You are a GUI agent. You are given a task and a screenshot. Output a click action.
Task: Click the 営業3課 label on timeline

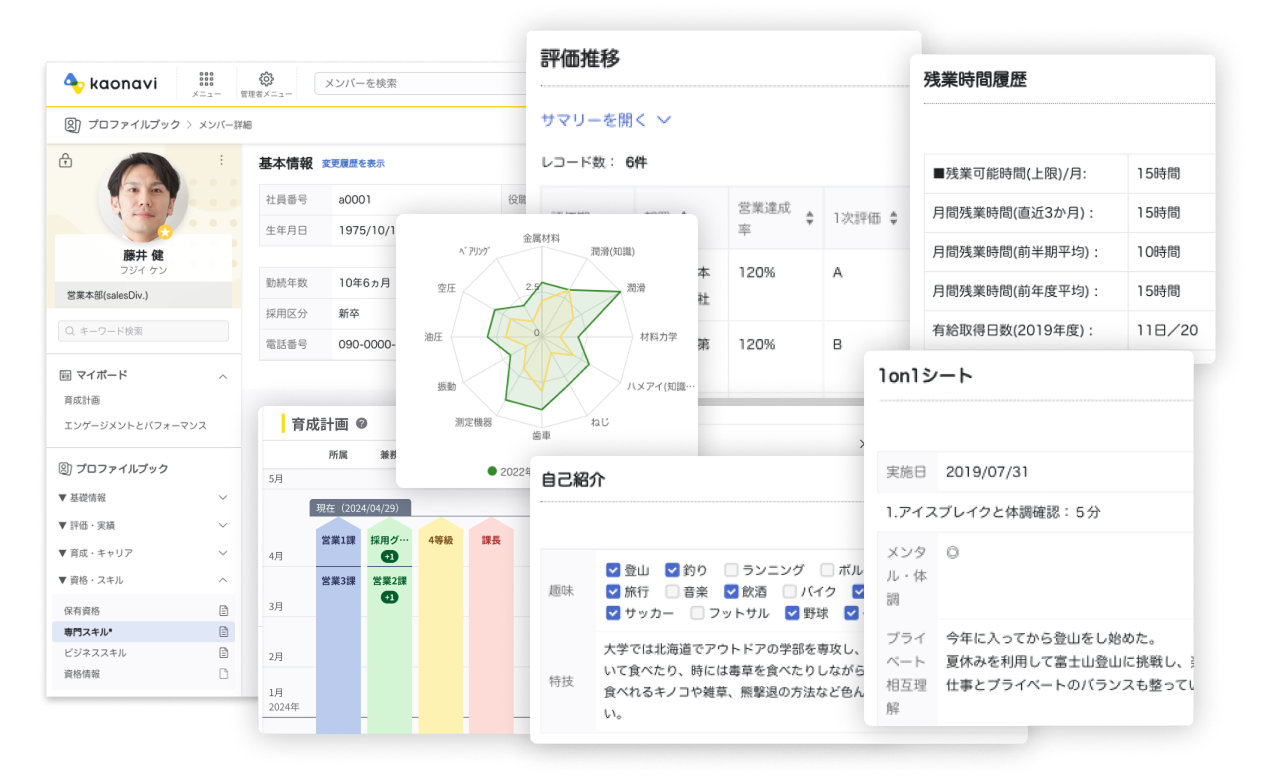(x=338, y=581)
